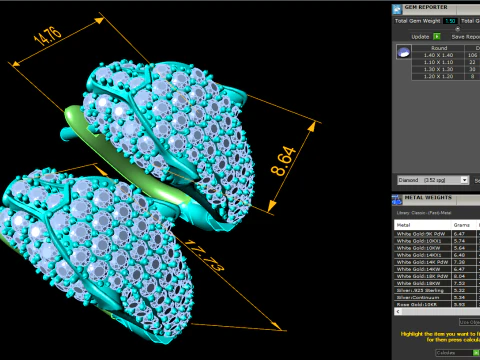480x360 pixels.
Task: Click the Save Report button
Action: pyautogui.click(x=466, y=37)
